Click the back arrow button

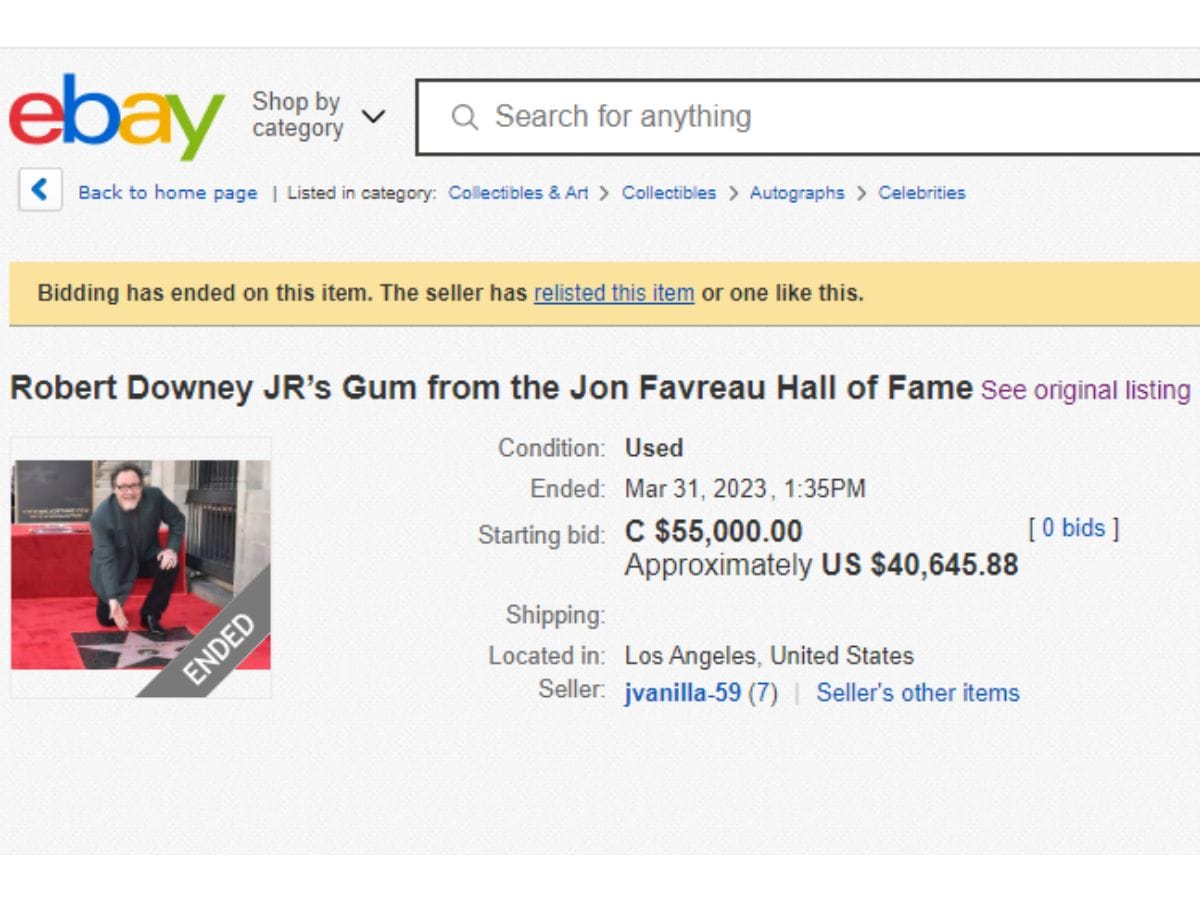(40, 190)
